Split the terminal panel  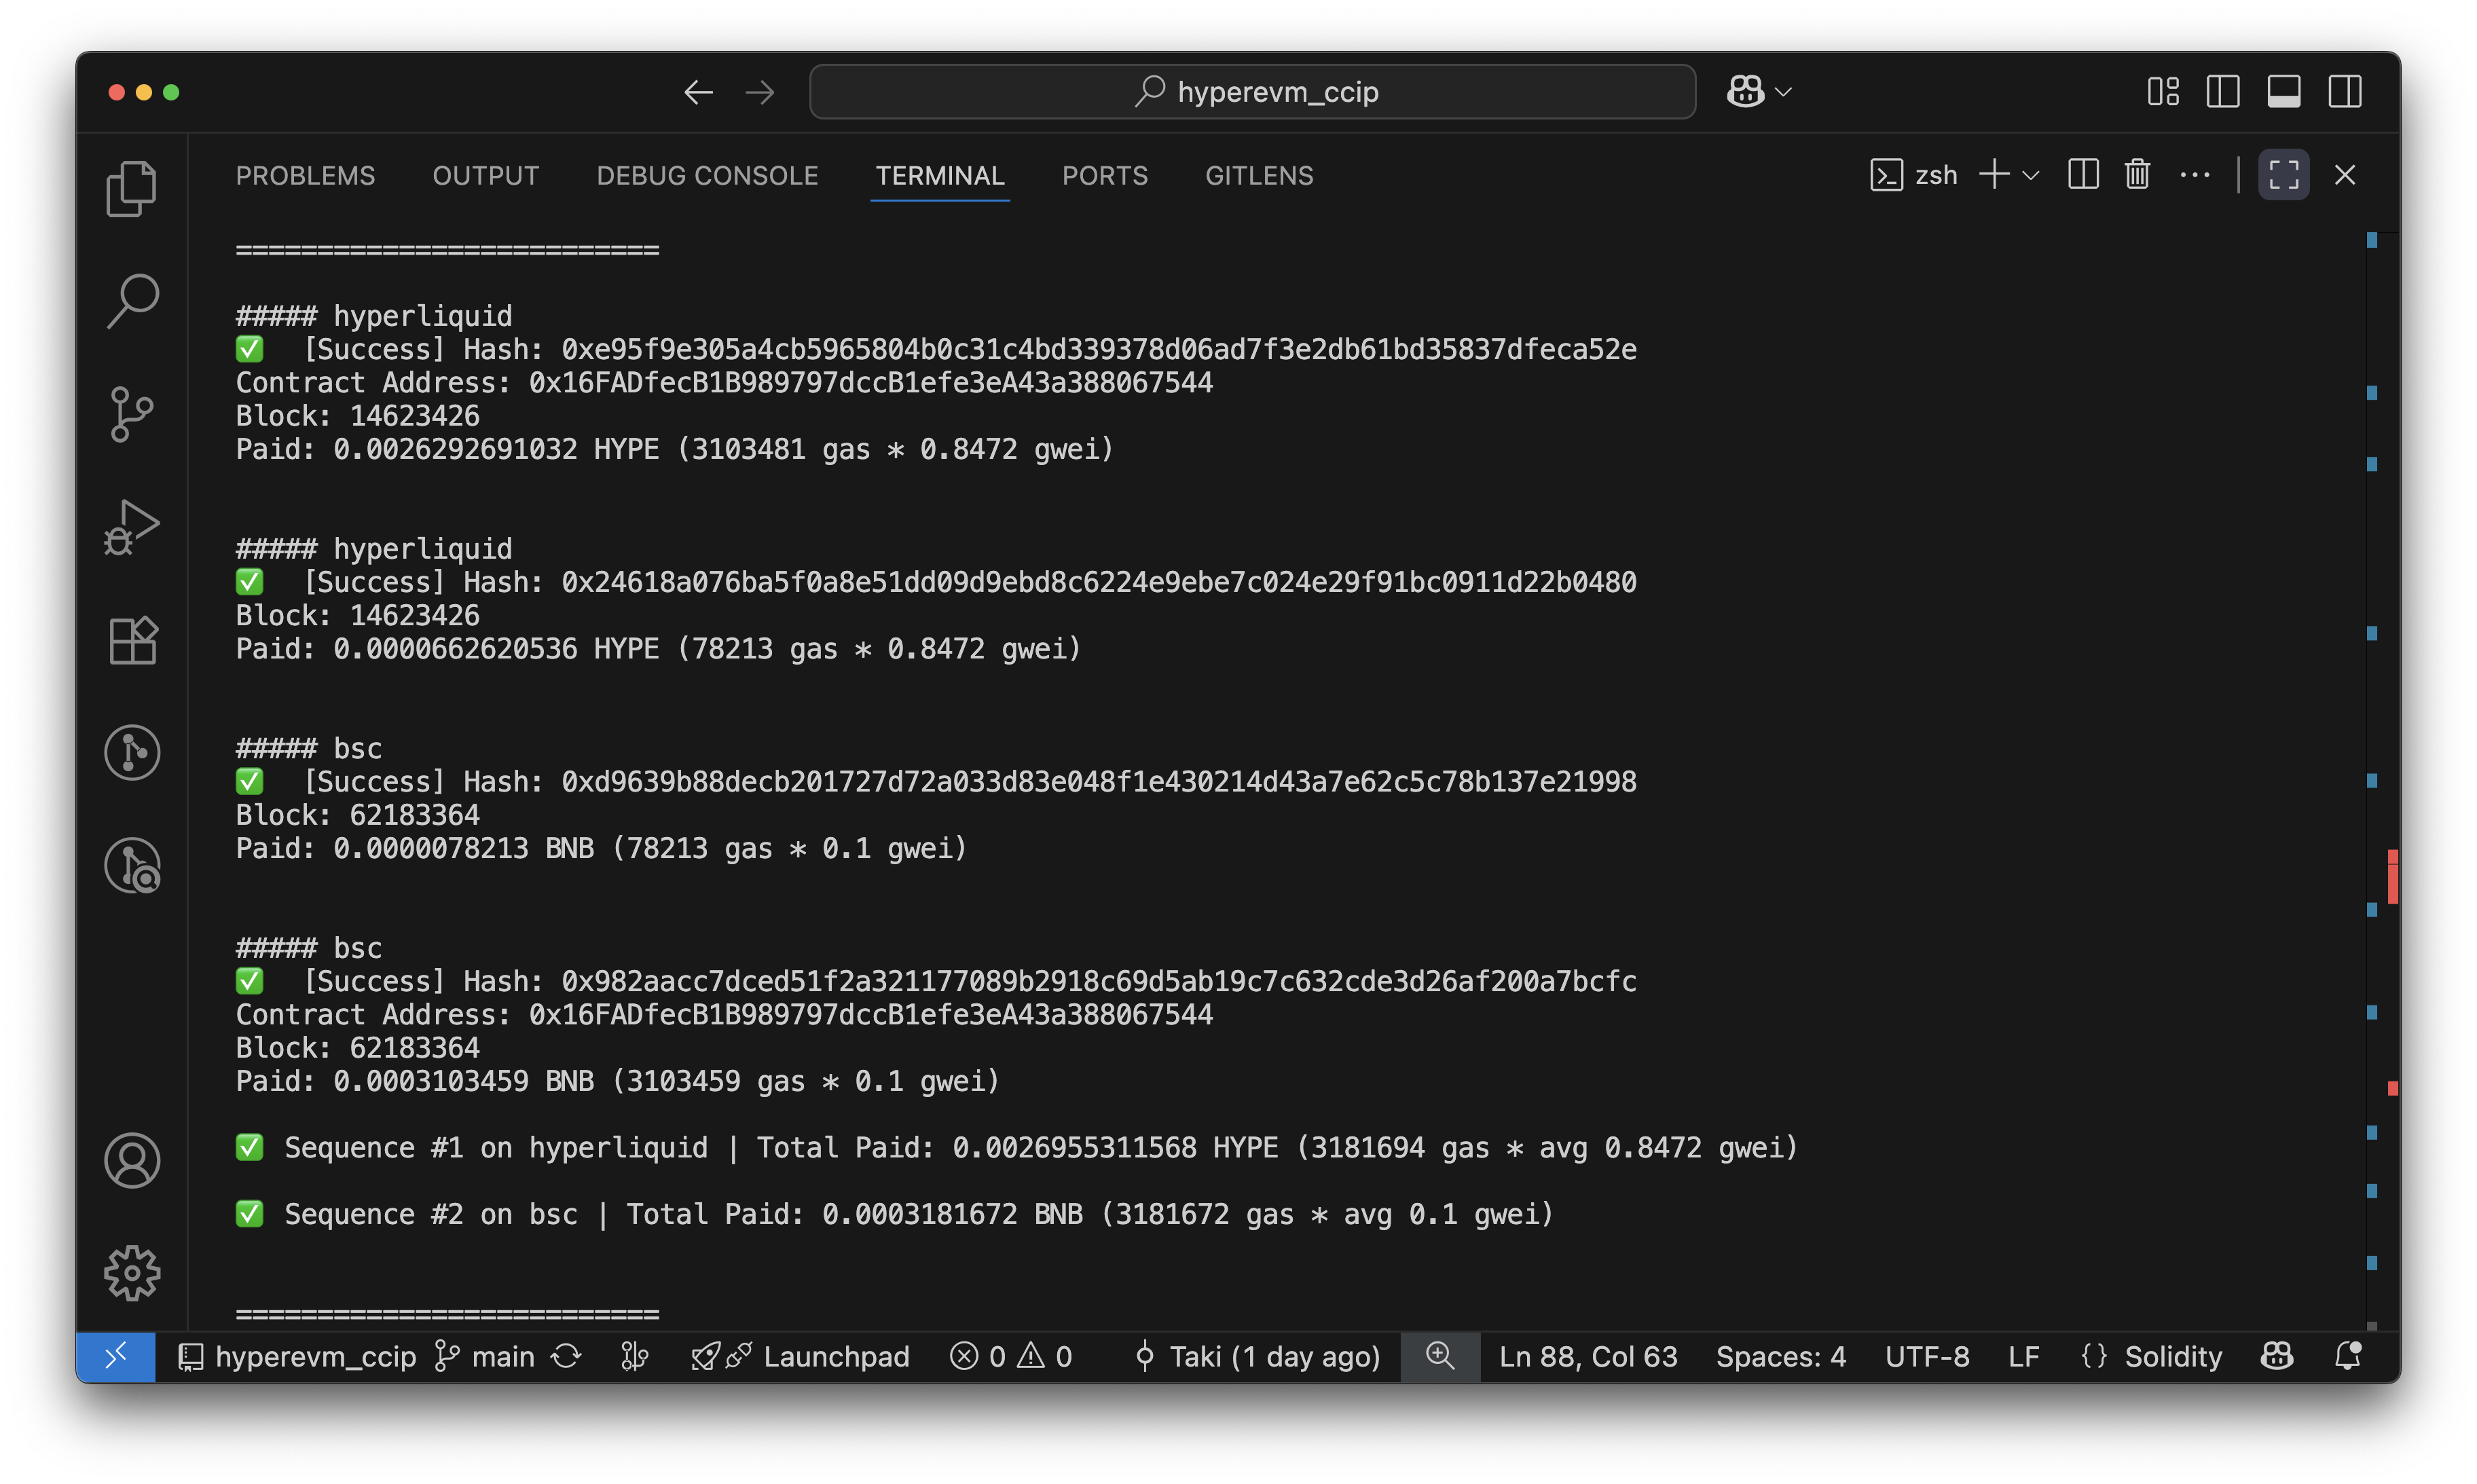pos(2083,175)
